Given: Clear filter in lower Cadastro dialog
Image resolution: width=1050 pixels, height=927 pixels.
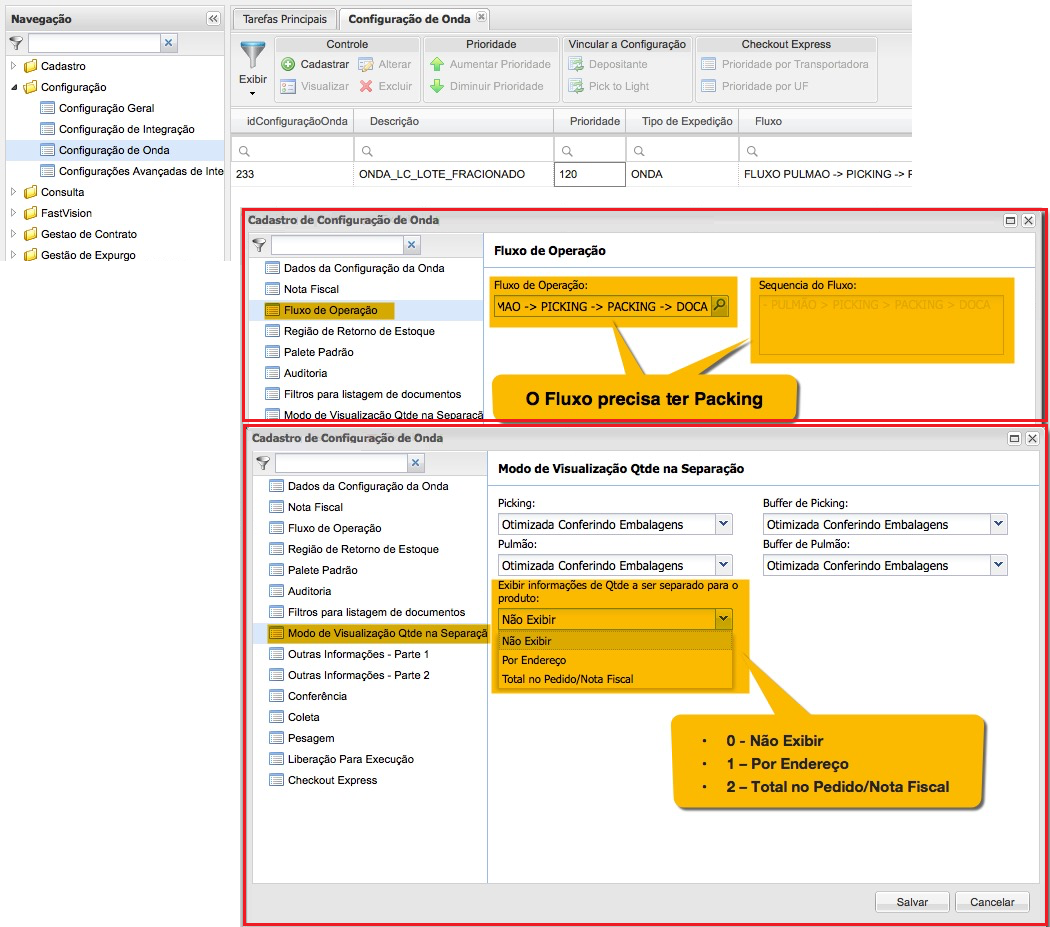Looking at the screenshot, I should (x=416, y=463).
